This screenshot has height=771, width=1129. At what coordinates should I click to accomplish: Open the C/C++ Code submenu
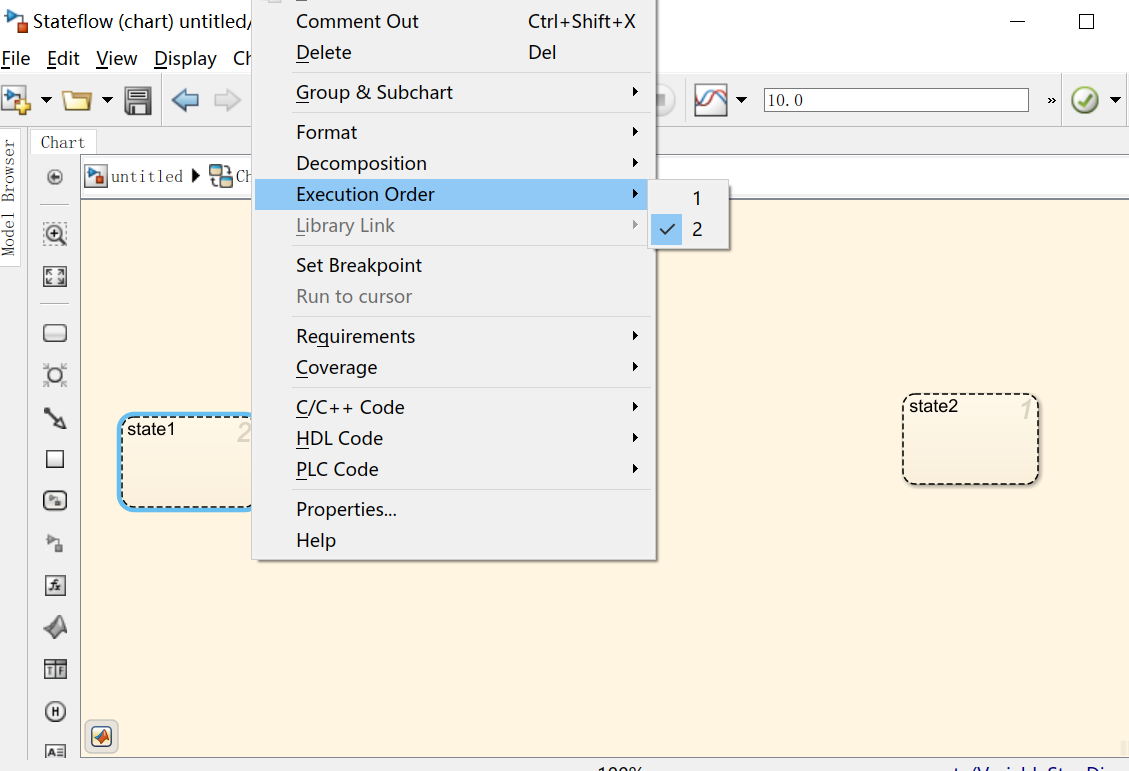pos(350,407)
